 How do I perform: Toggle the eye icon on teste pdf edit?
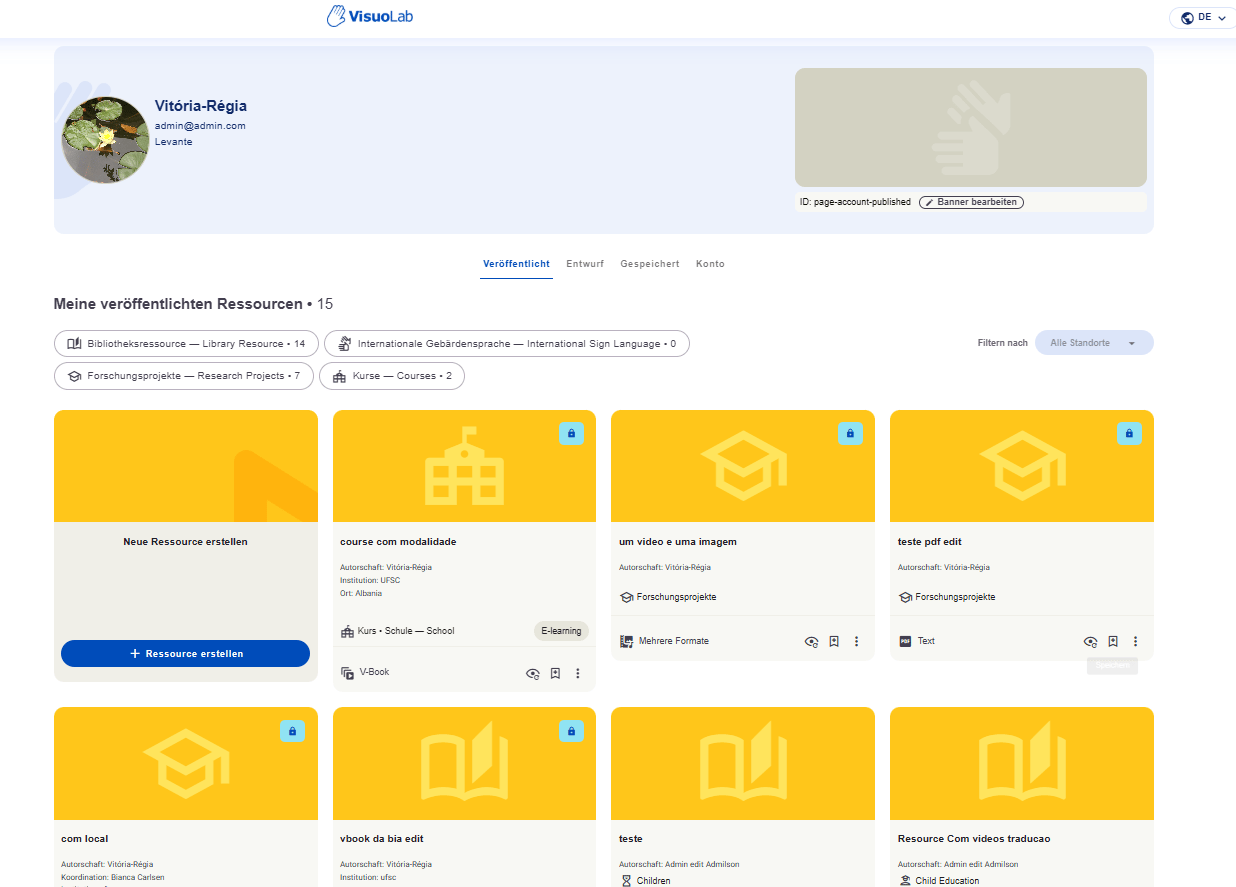(1091, 641)
